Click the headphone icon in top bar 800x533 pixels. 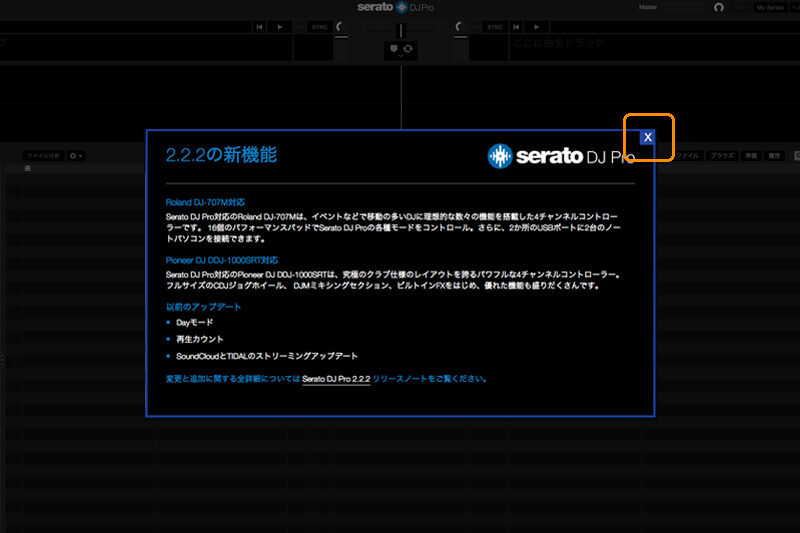(719, 7)
